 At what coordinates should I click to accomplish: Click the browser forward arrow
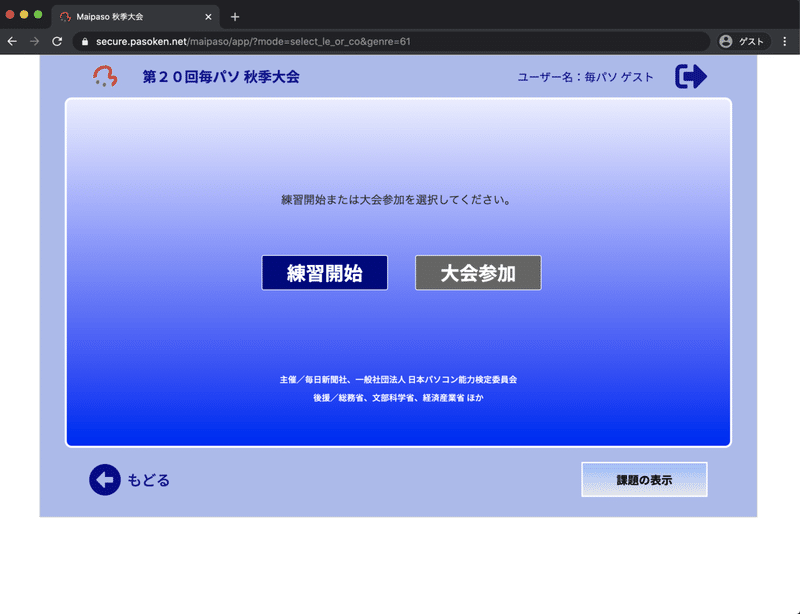(34, 41)
